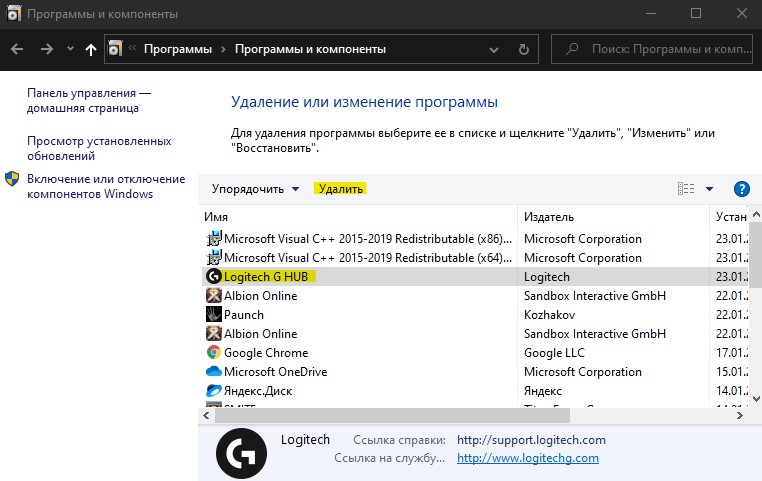Select Программы и компоненты breadcrumb
The width and height of the screenshot is (762, 481).
310,49
